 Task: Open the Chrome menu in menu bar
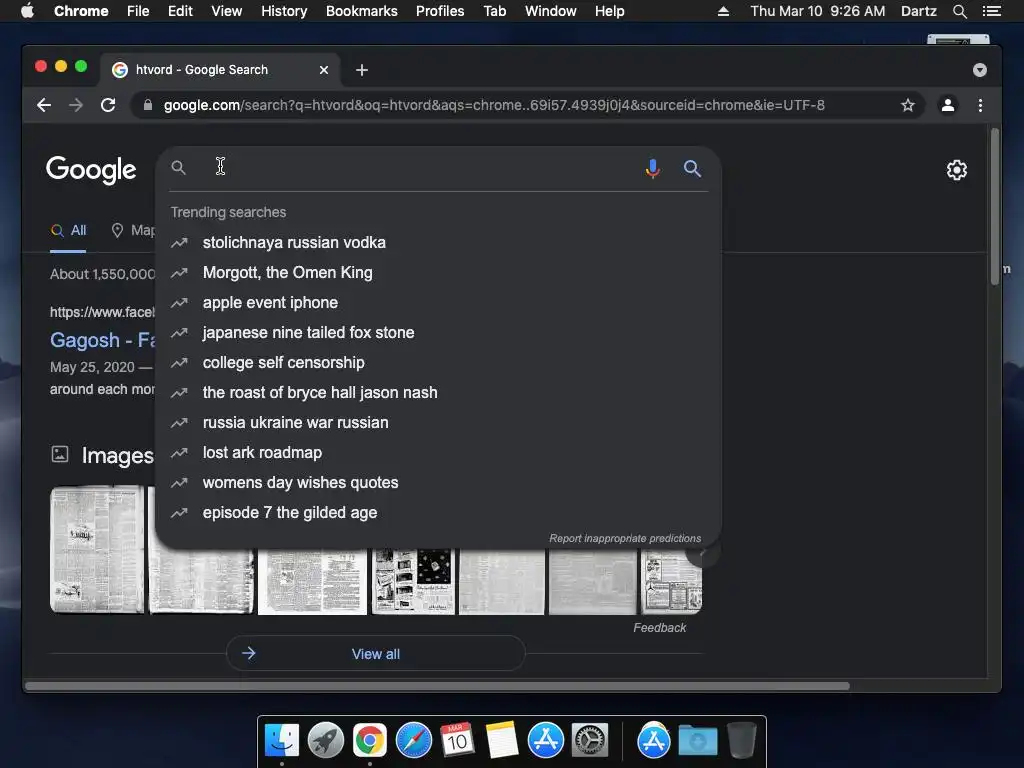tap(81, 11)
